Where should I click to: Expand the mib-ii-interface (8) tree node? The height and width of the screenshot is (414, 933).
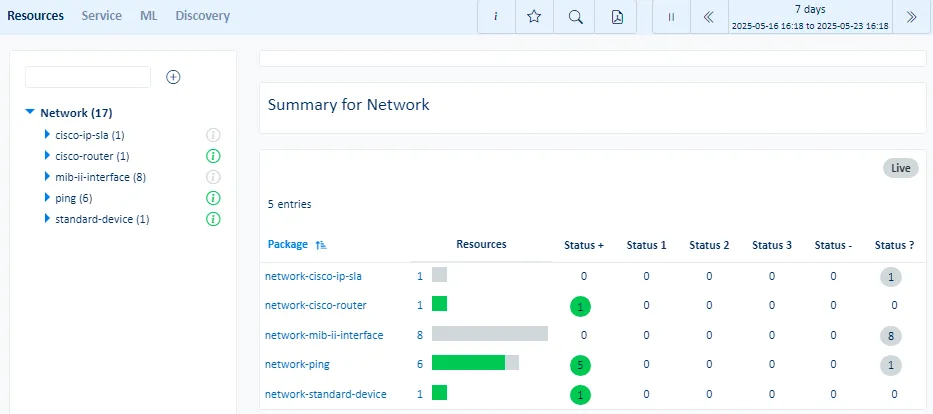(46, 177)
